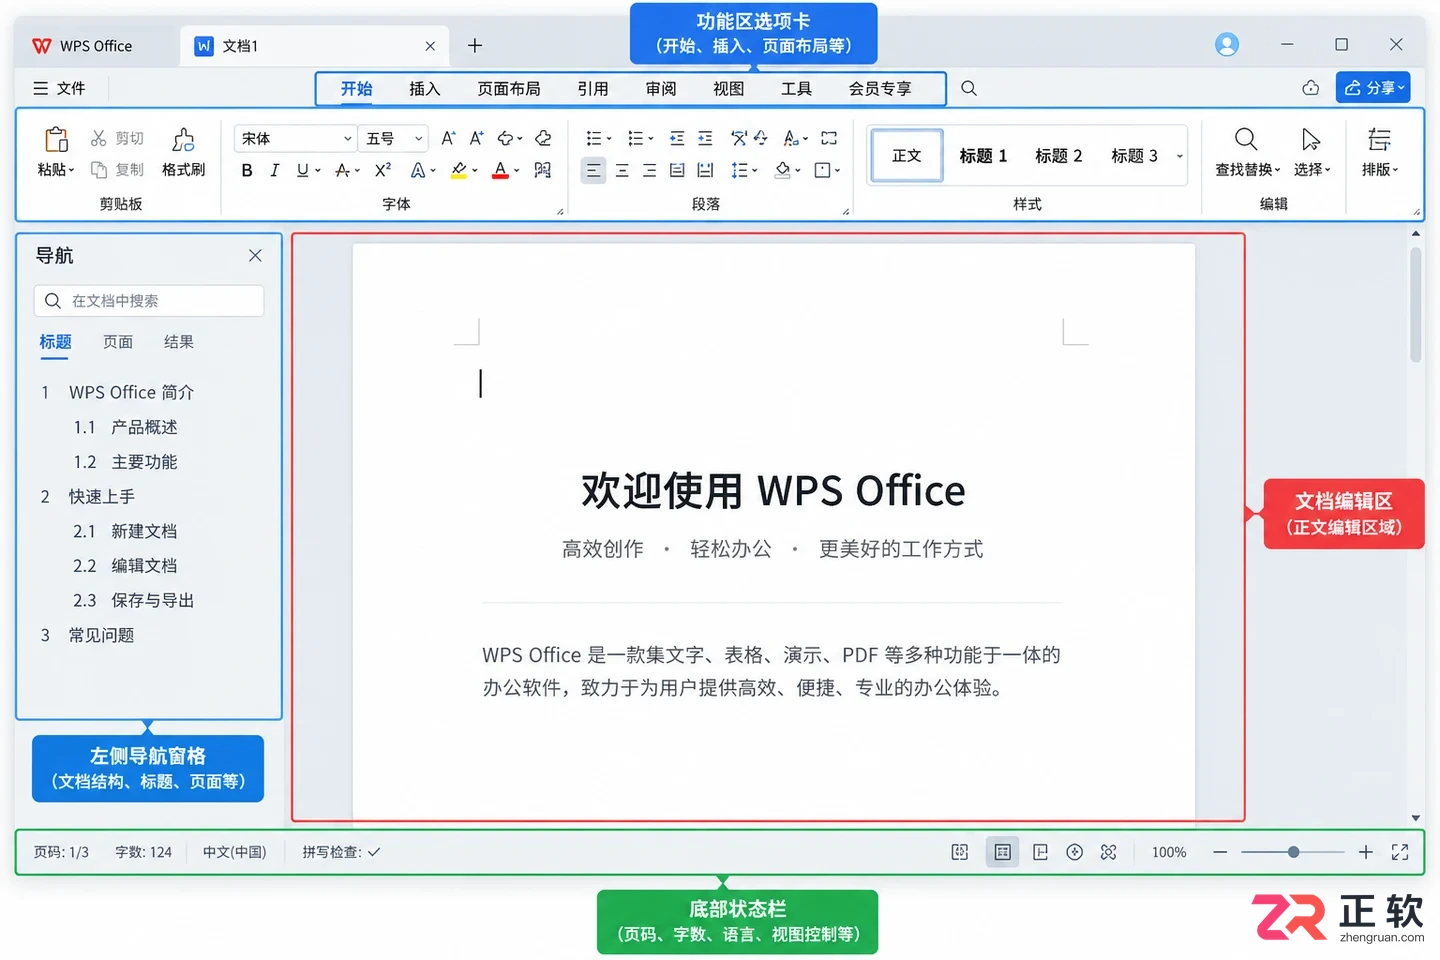Right-align the paragraph text
The width and height of the screenshot is (1440, 960).
[649, 170]
